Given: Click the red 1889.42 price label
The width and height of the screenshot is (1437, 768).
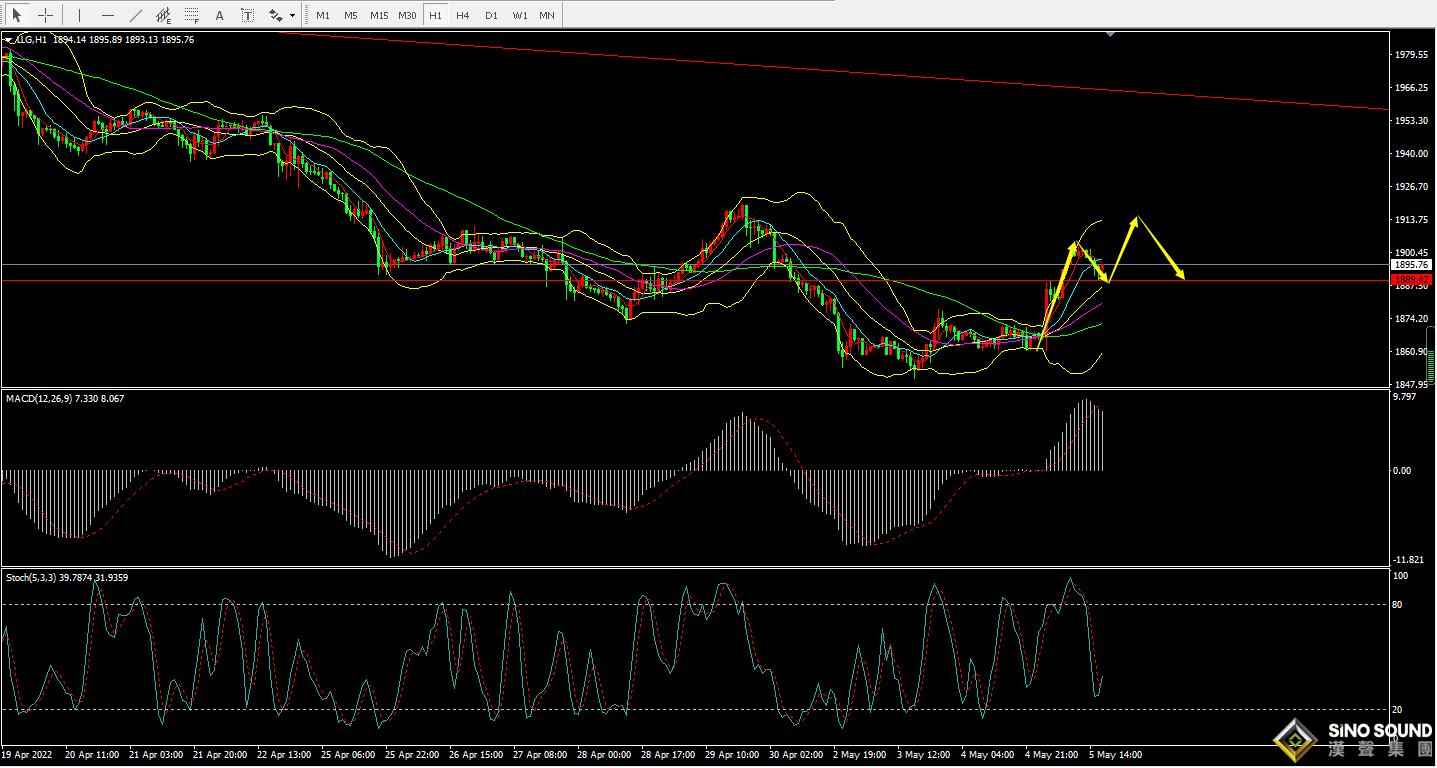Looking at the screenshot, I should 1411,280.
